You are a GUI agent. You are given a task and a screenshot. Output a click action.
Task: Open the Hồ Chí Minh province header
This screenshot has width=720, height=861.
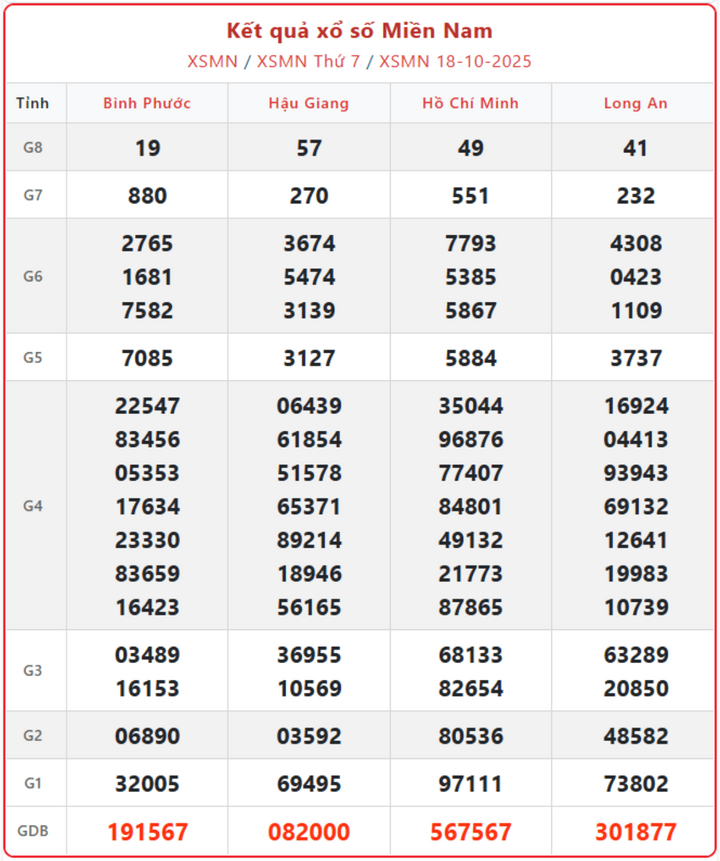(470, 103)
